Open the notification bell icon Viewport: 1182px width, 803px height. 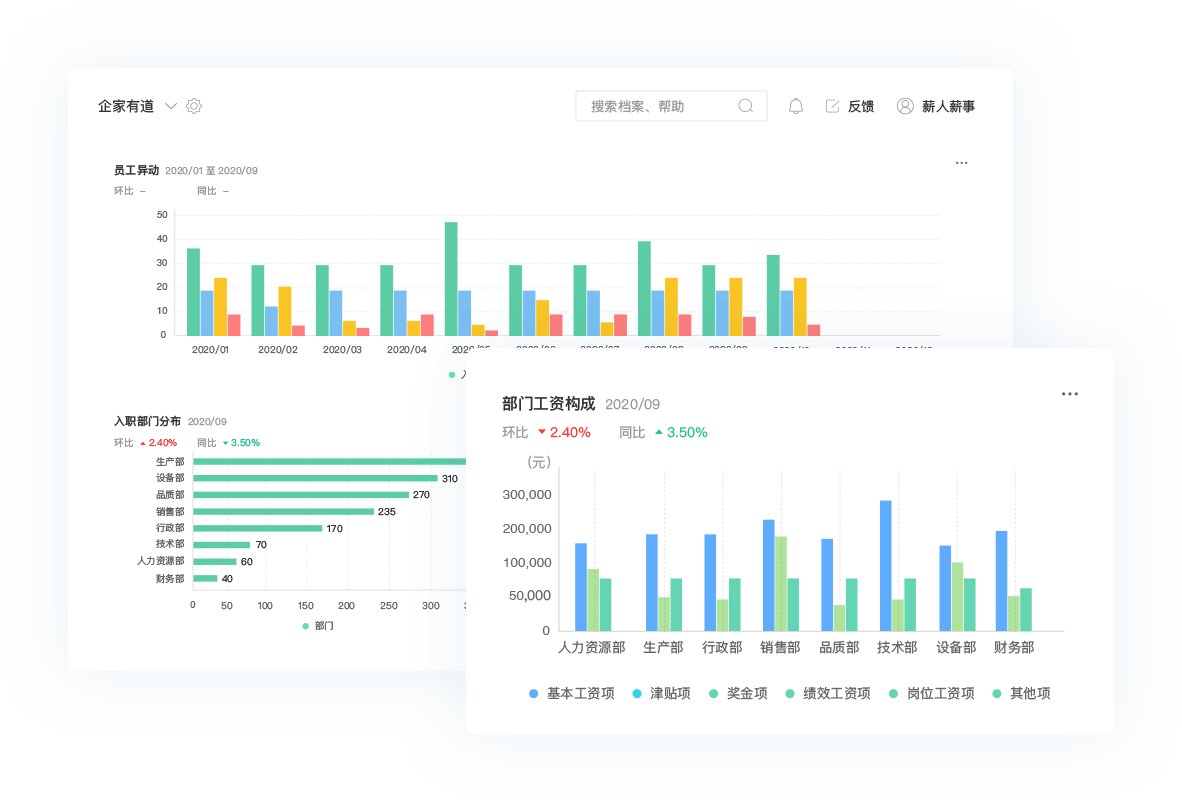pos(796,106)
